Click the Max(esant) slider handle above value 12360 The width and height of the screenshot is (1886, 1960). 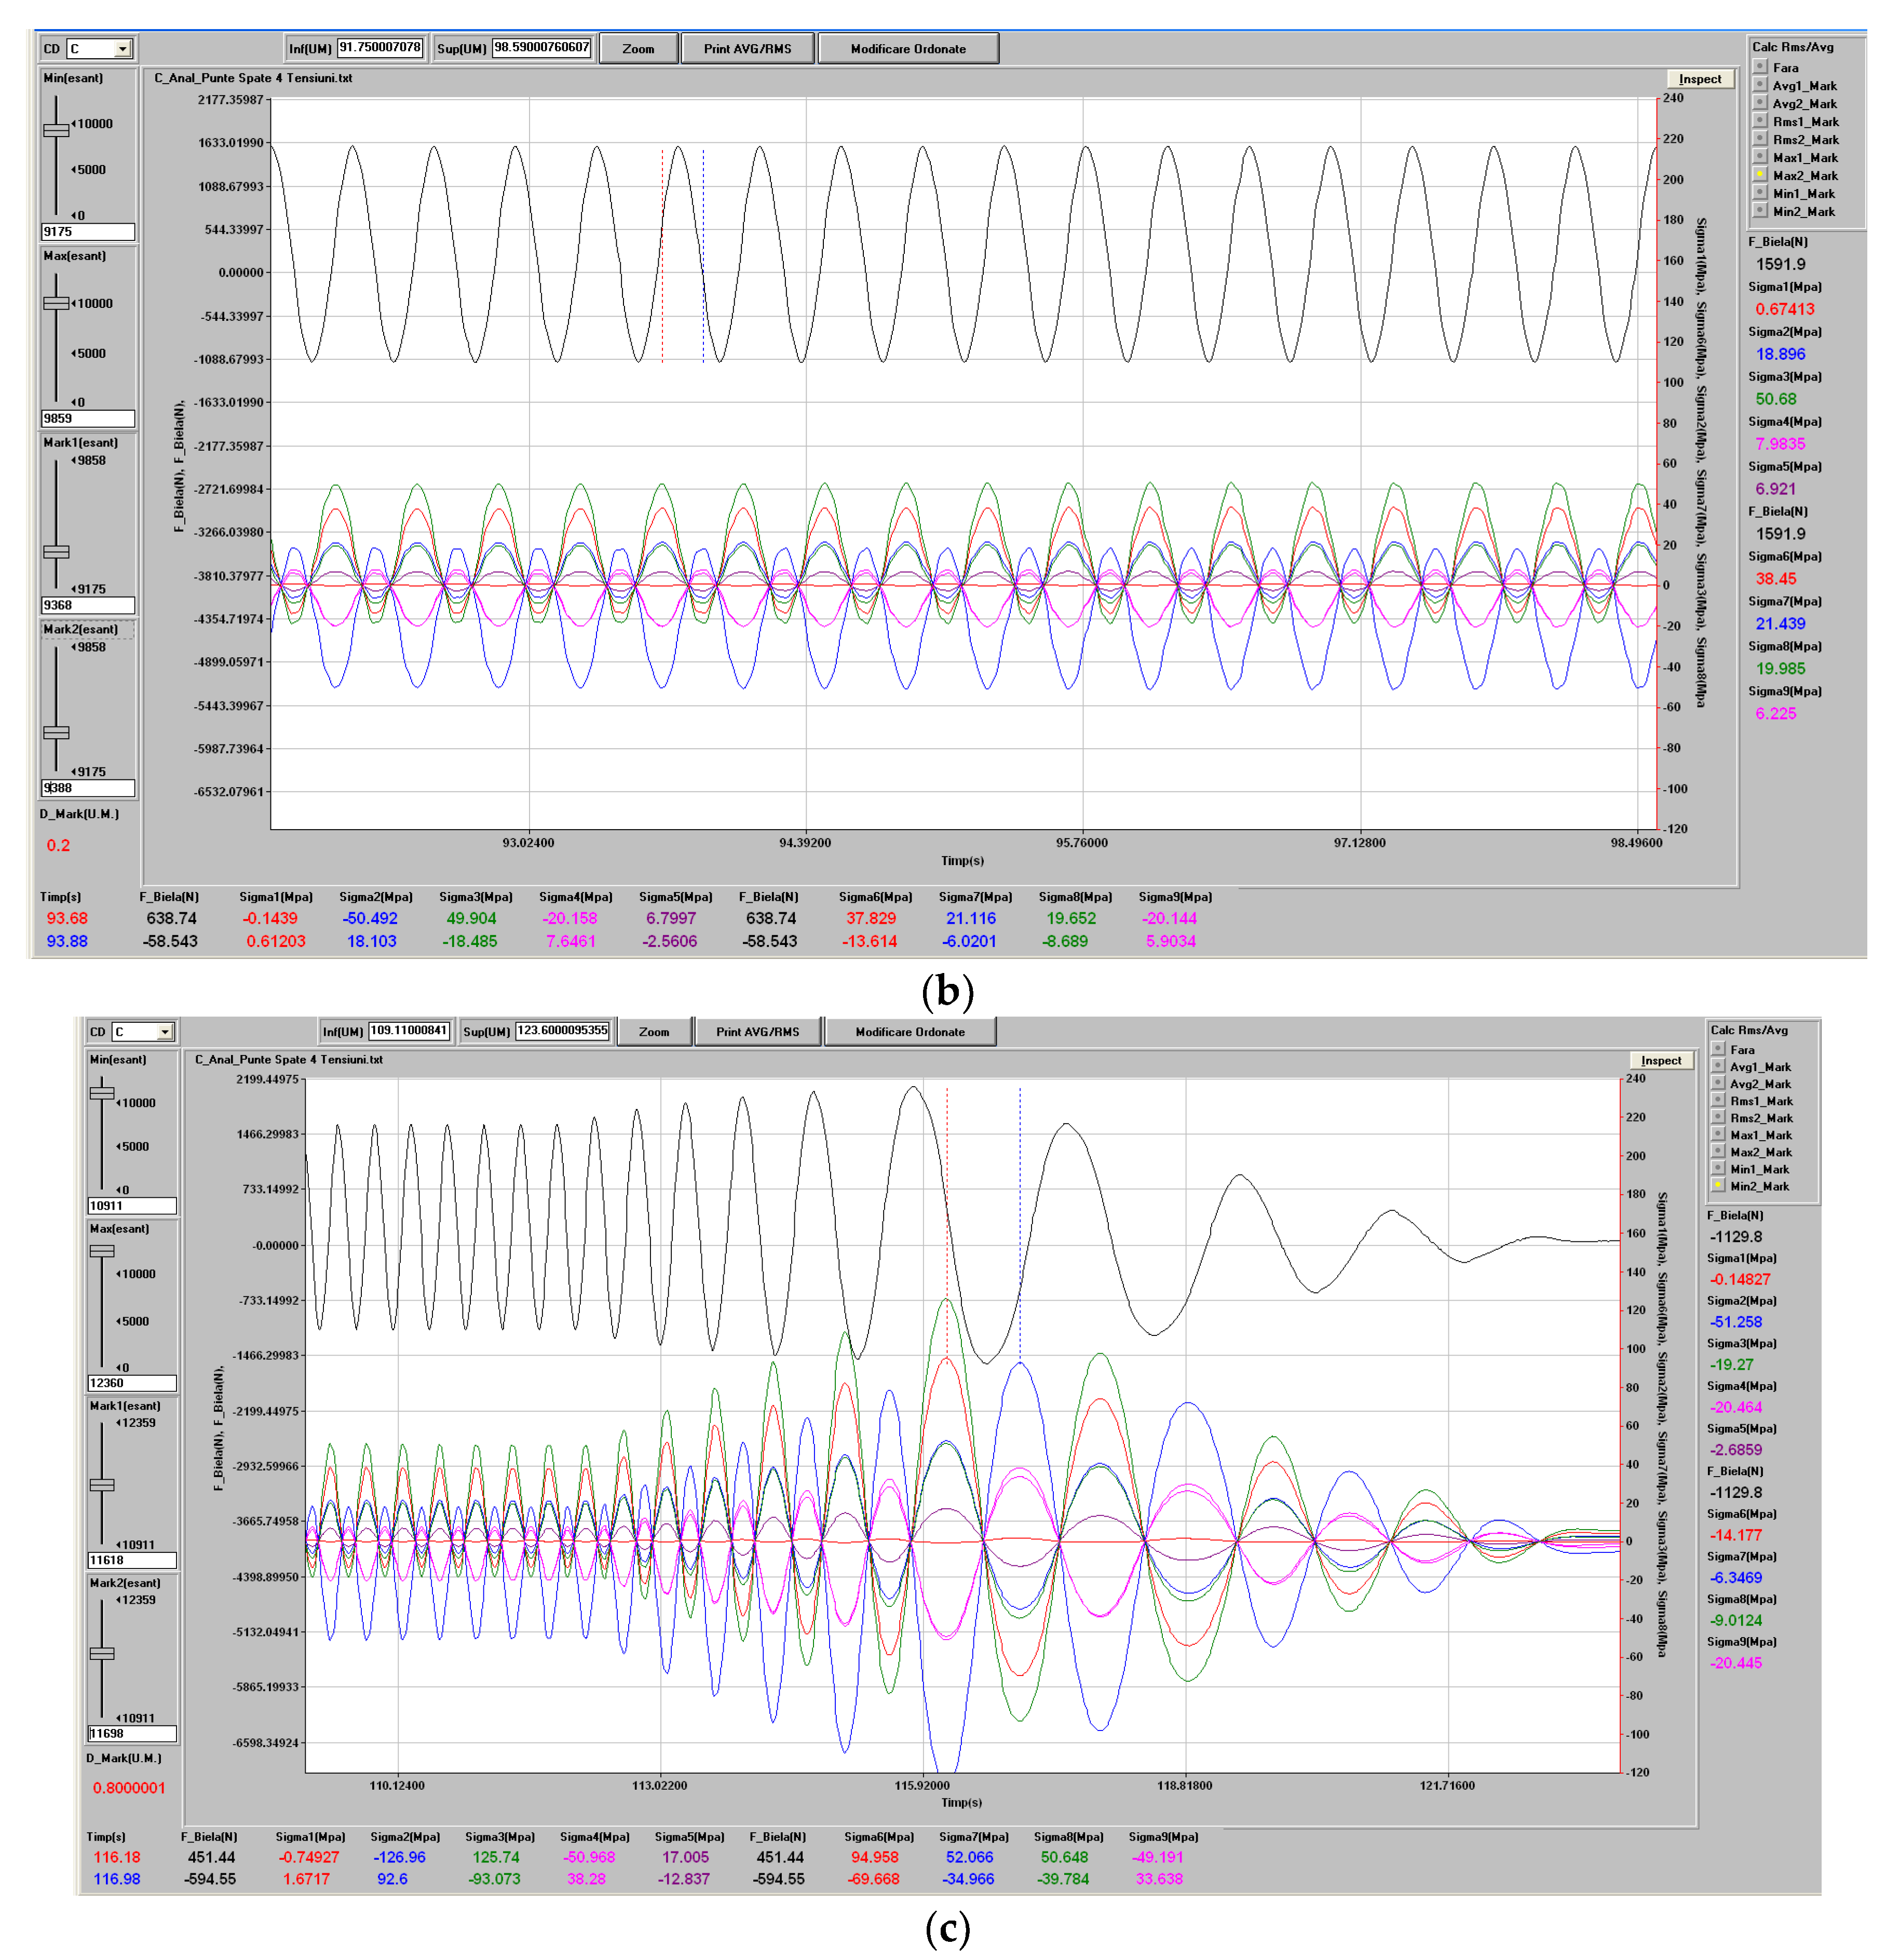(x=102, y=1251)
